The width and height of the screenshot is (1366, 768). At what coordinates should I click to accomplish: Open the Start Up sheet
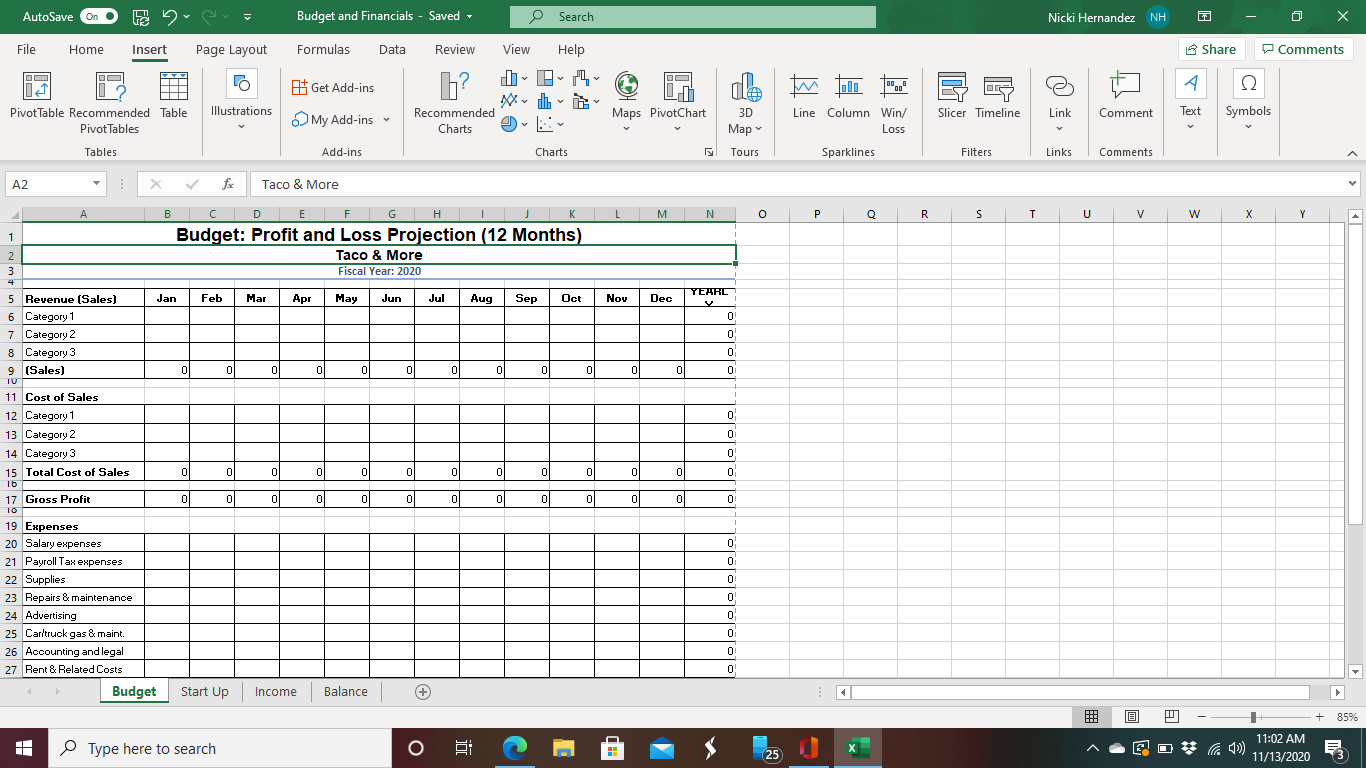204,691
